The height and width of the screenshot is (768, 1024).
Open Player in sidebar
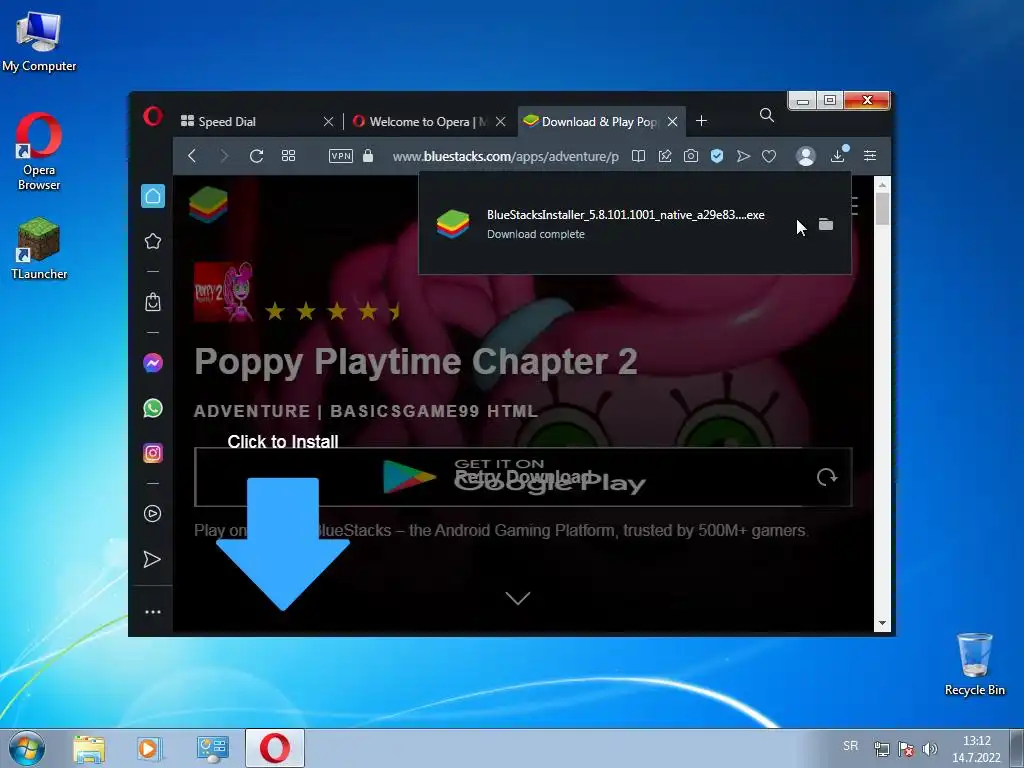point(152,514)
